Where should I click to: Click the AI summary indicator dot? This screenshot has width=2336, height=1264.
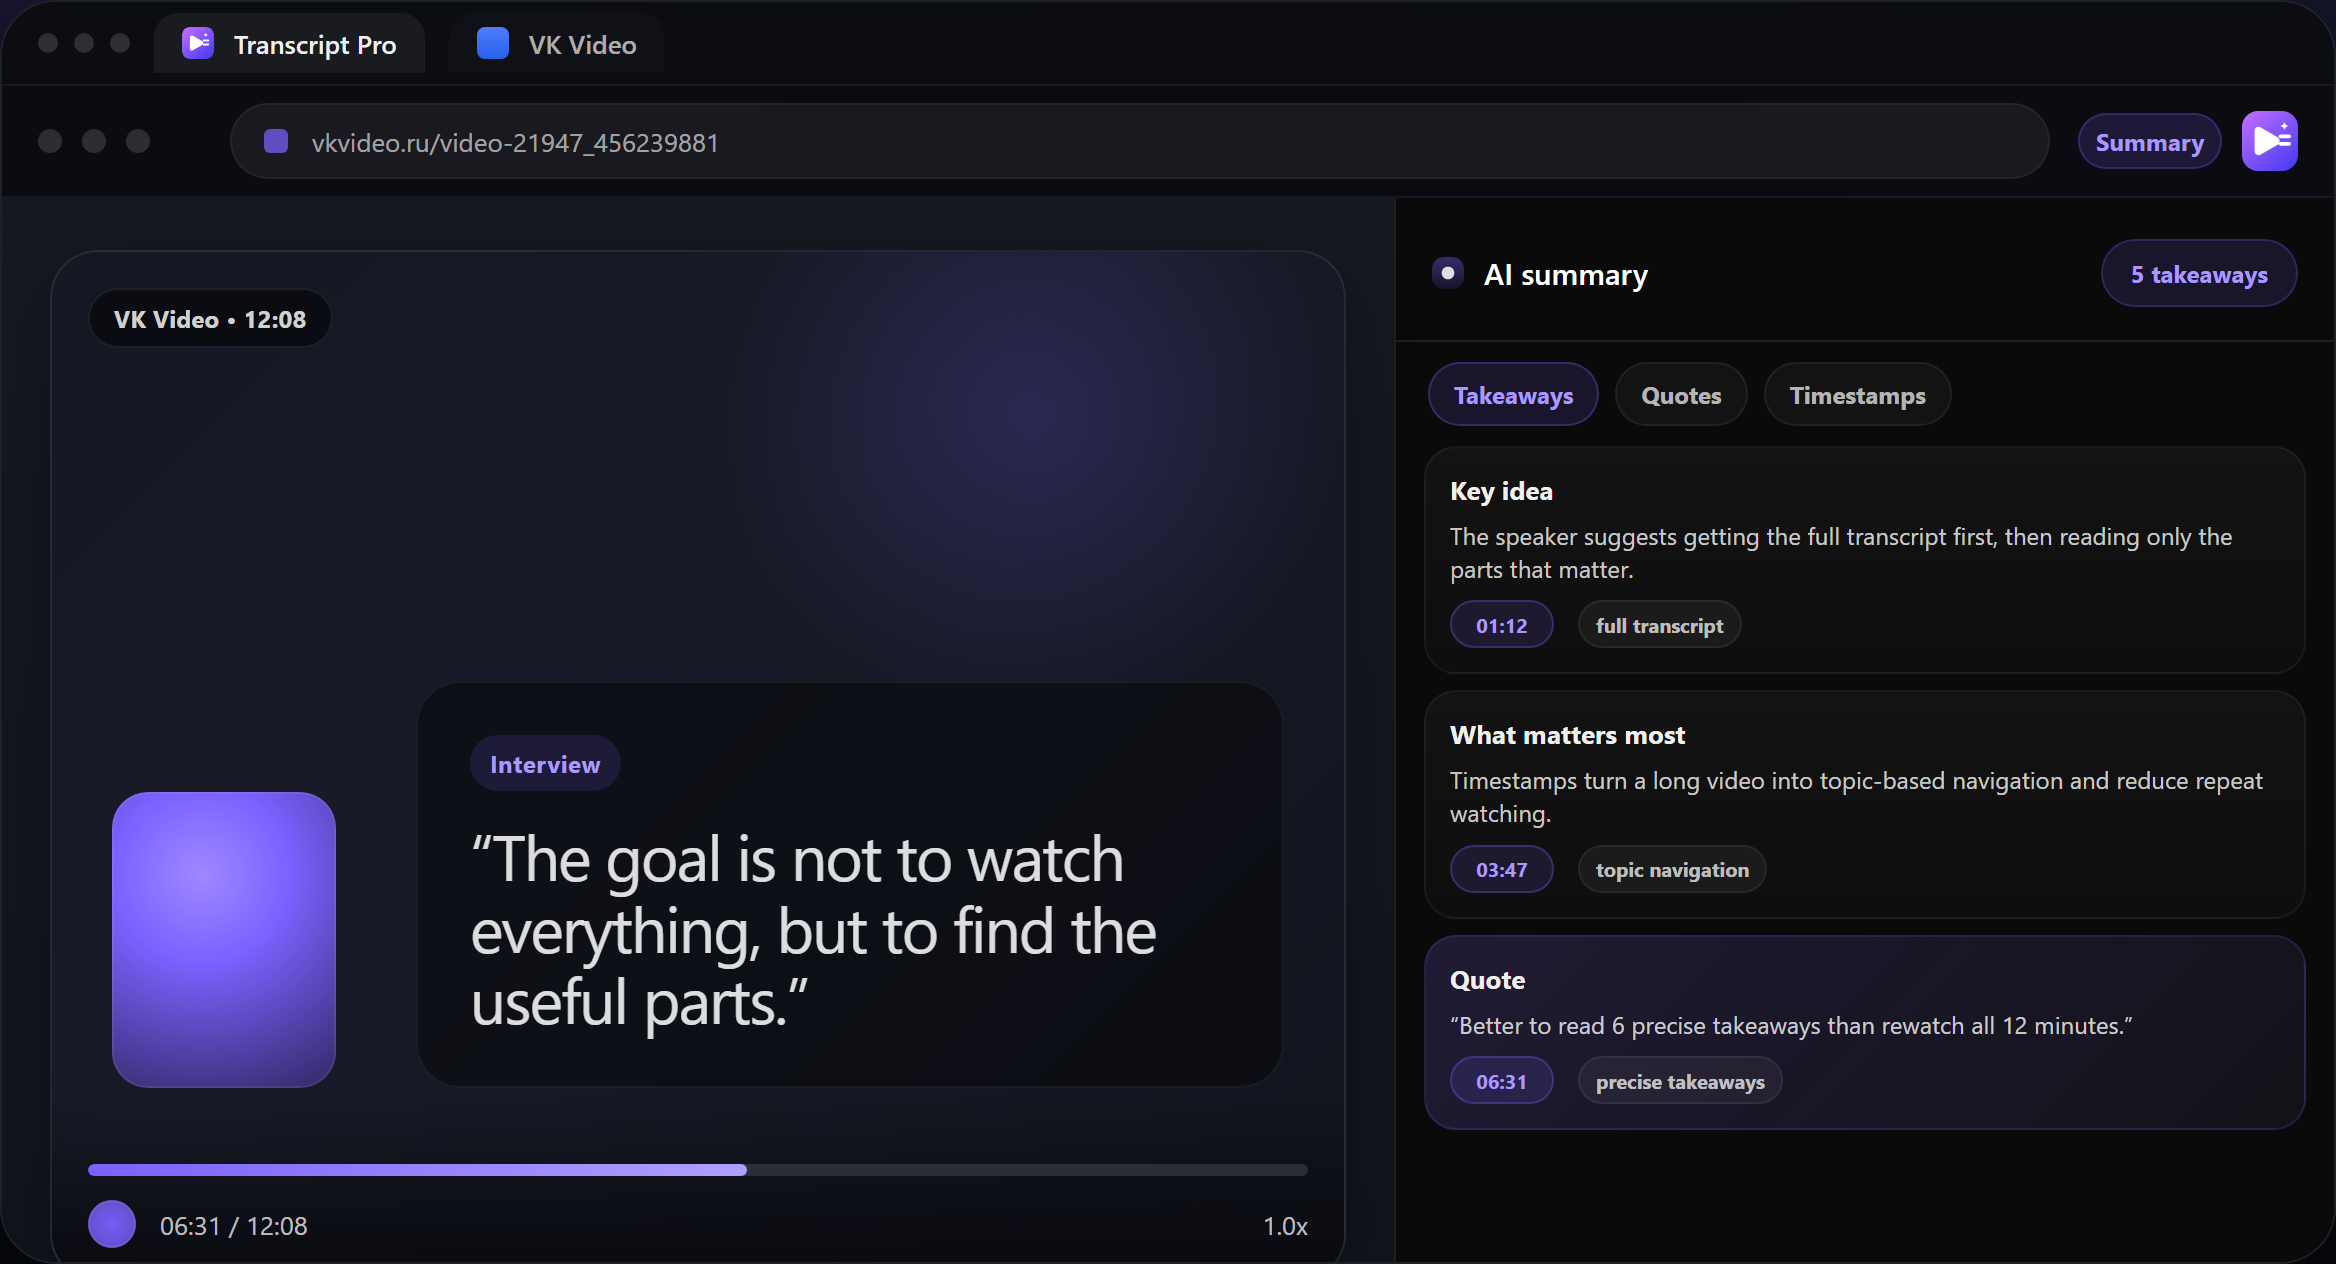[x=1447, y=273]
